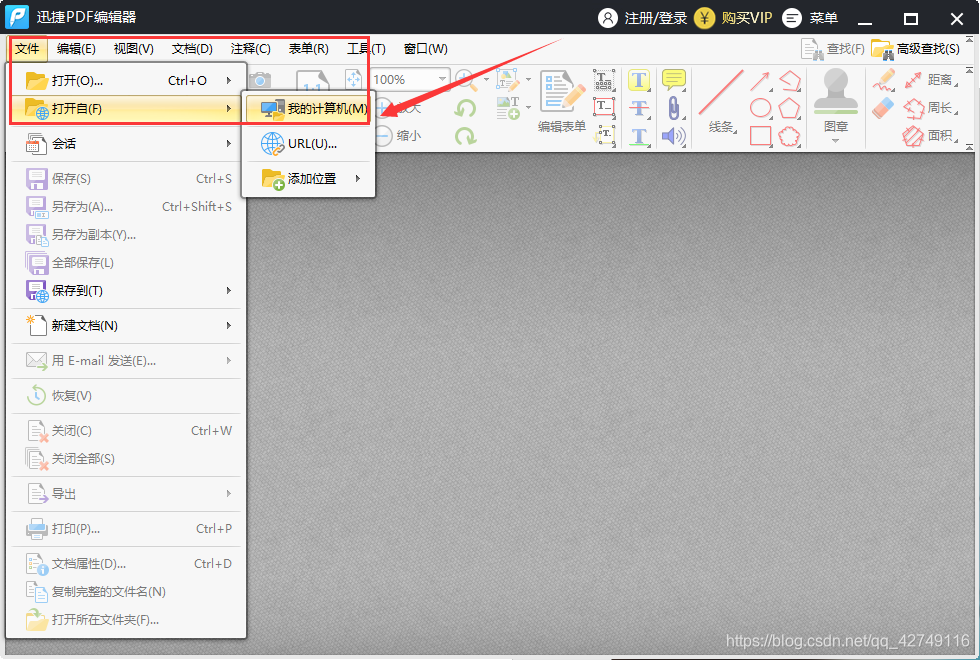Open the 窗口(W) menu

[x=426, y=49]
